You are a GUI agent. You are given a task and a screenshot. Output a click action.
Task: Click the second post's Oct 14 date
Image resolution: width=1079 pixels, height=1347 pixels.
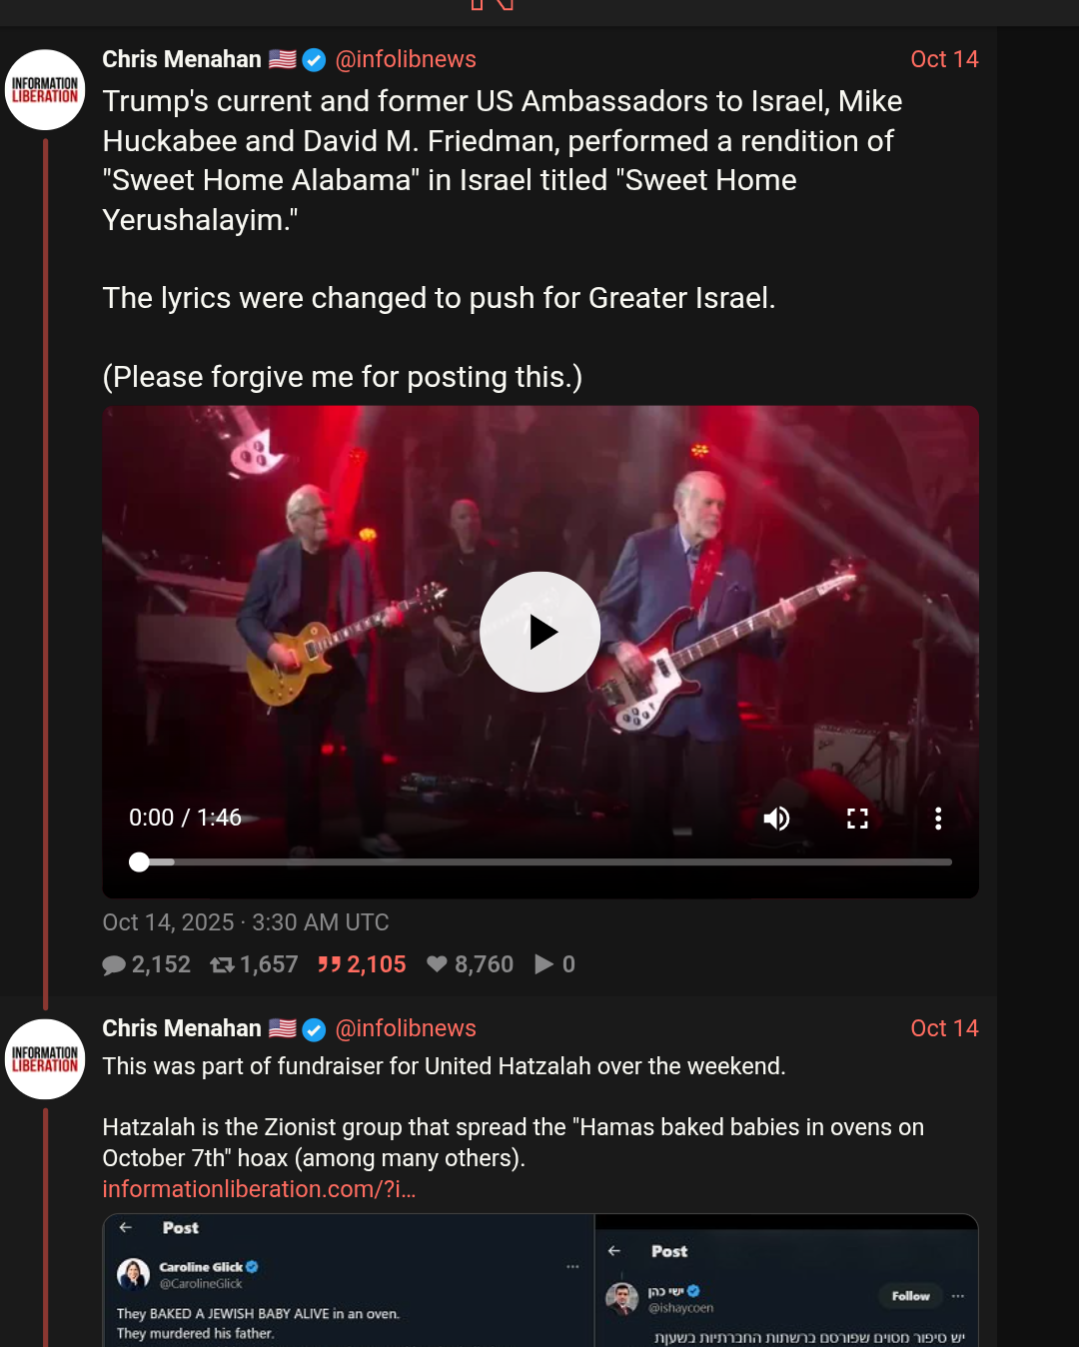tap(944, 1029)
